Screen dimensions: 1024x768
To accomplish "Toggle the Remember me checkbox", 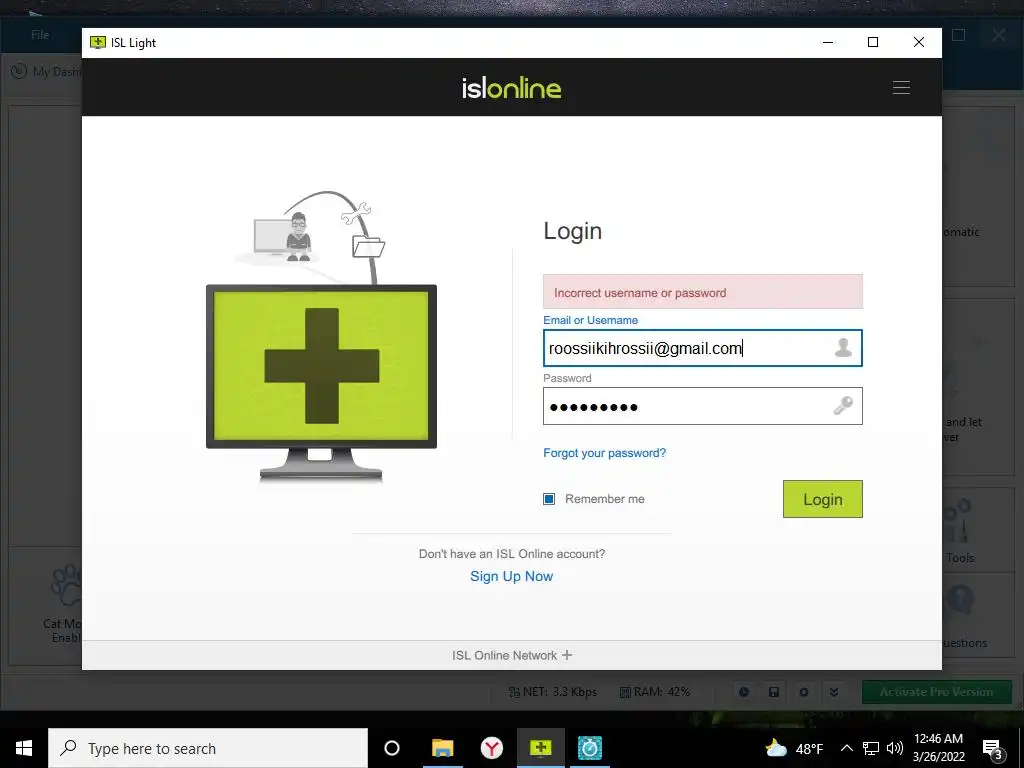I will tap(549, 499).
